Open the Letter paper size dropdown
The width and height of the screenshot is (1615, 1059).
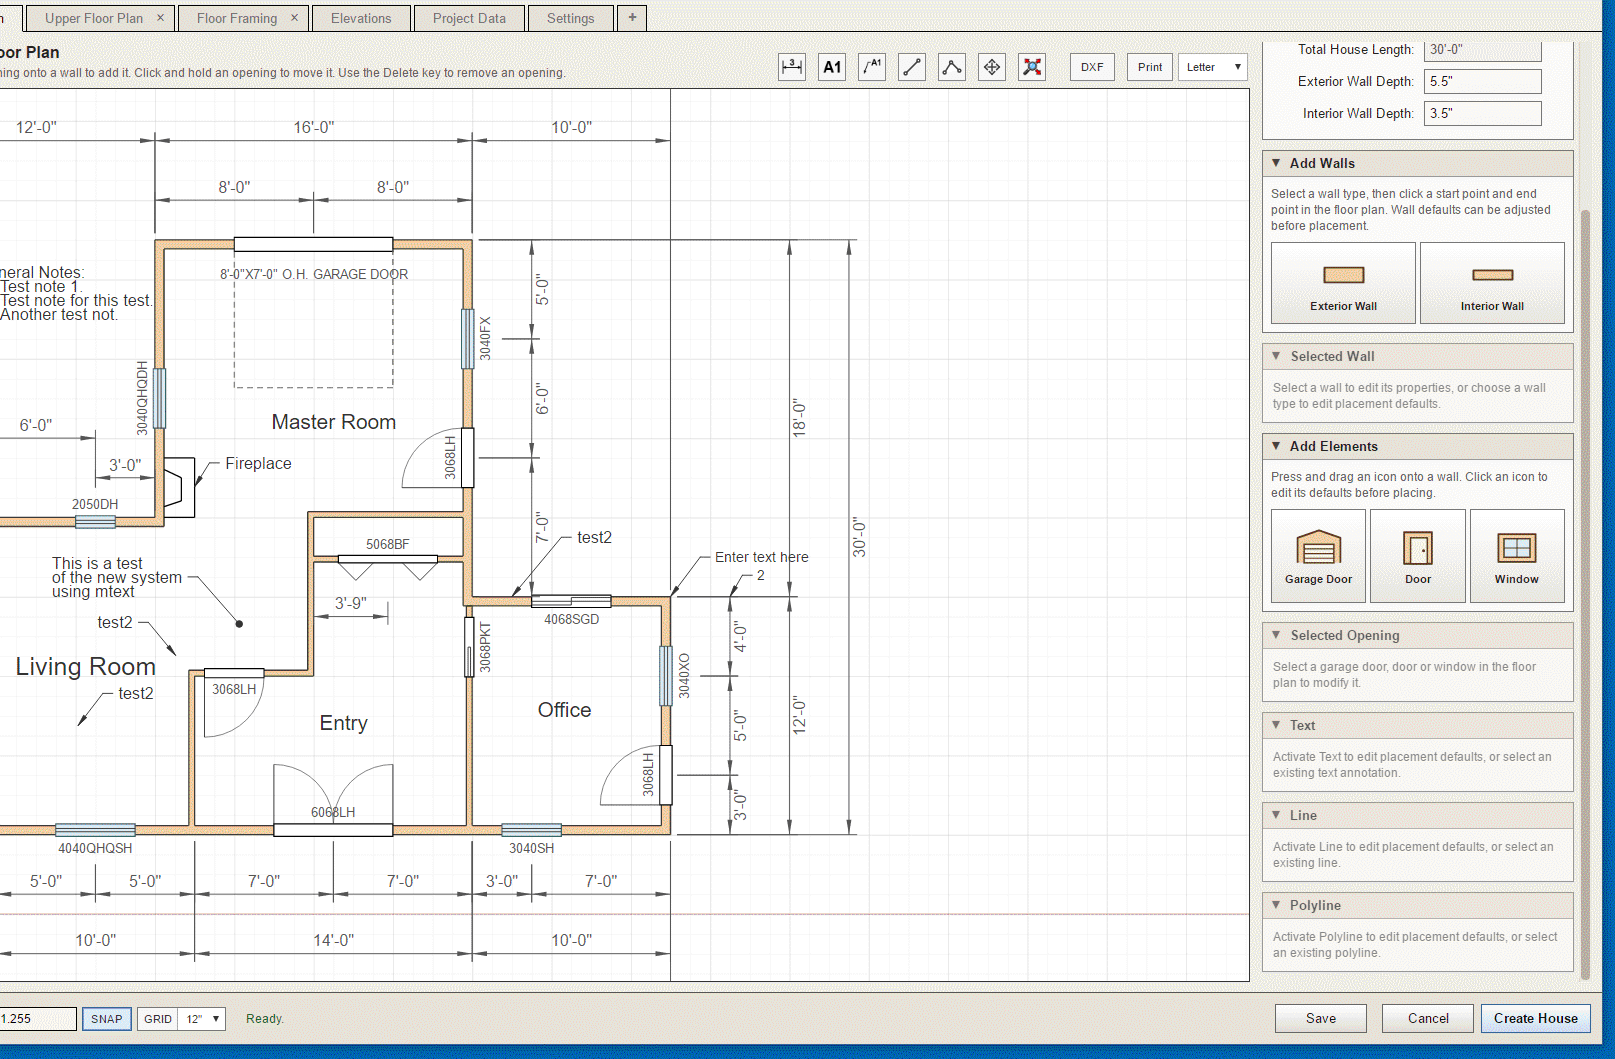click(1213, 67)
